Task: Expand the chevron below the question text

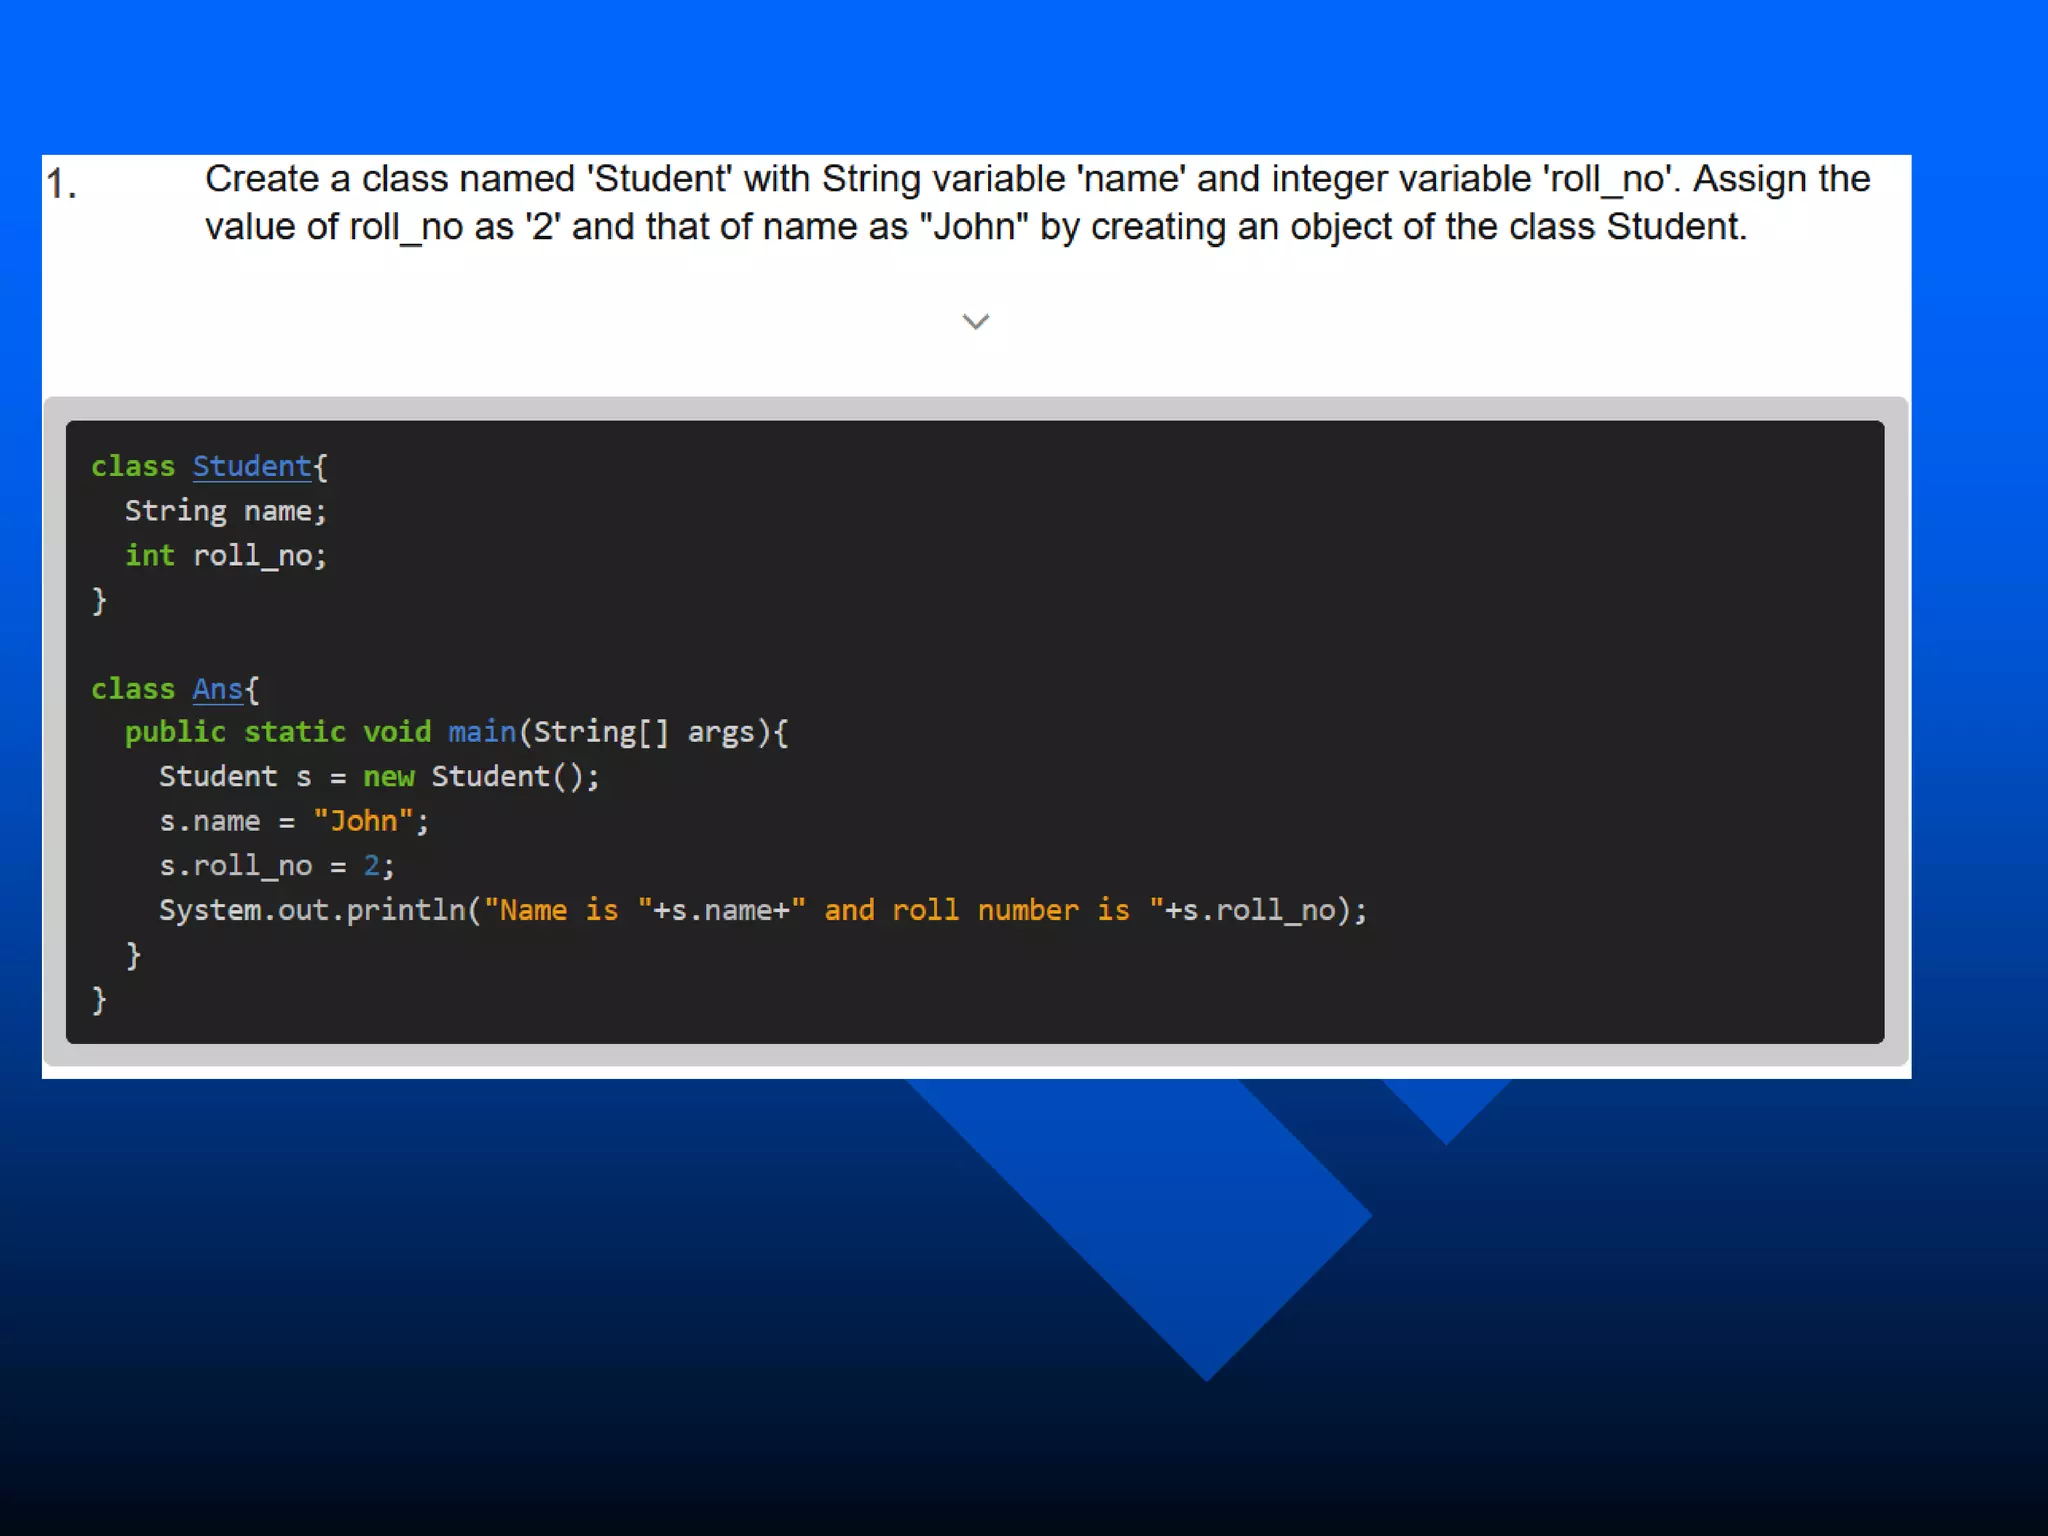Action: coord(975,321)
